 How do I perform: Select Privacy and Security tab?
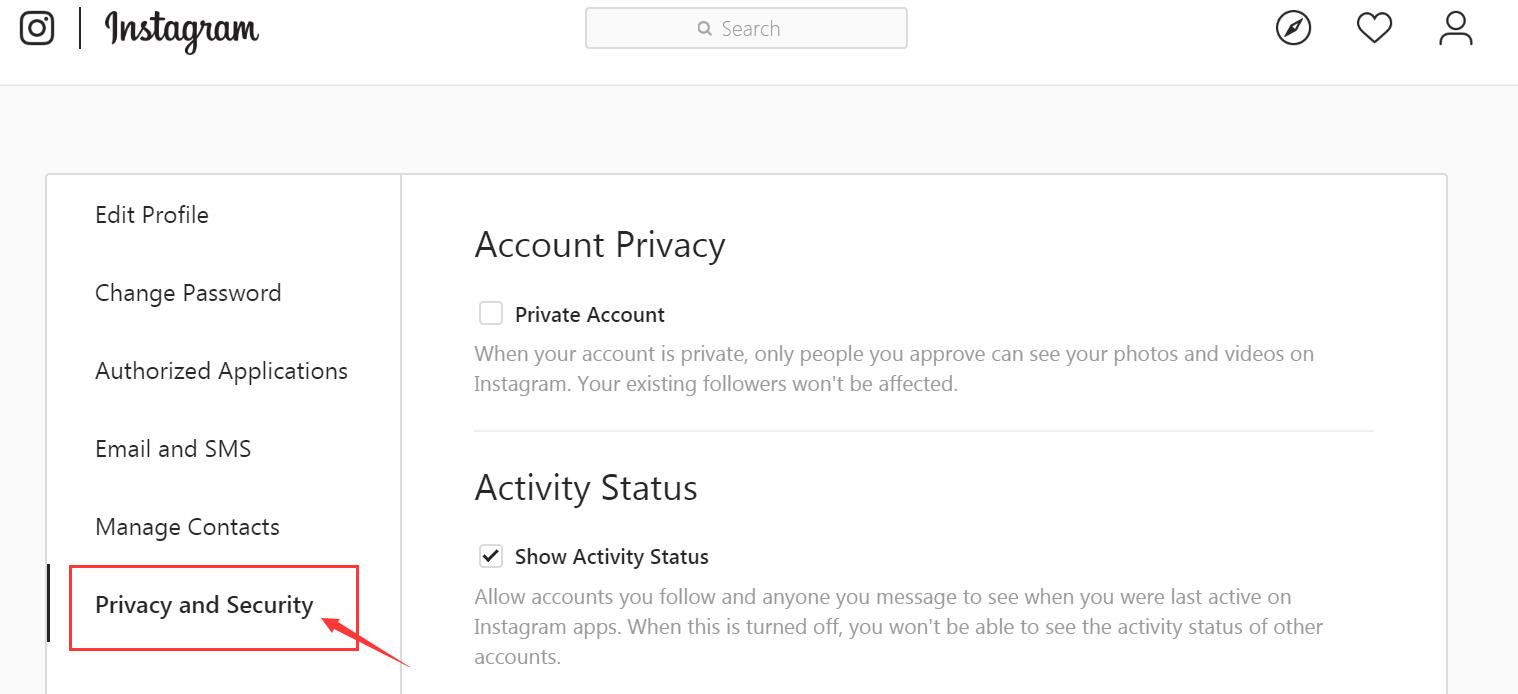point(204,605)
